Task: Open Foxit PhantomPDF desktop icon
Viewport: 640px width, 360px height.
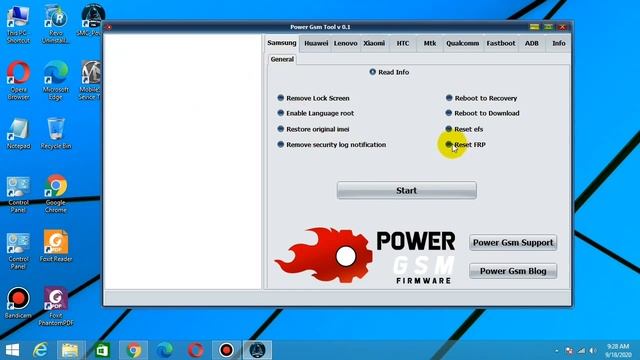Action: pos(56,306)
